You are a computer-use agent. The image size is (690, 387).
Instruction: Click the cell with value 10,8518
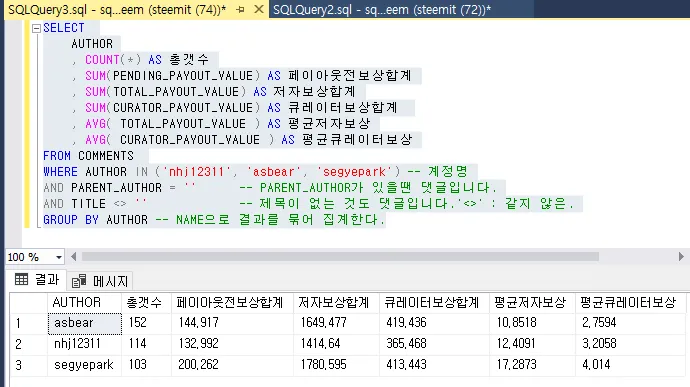[x=532, y=323]
